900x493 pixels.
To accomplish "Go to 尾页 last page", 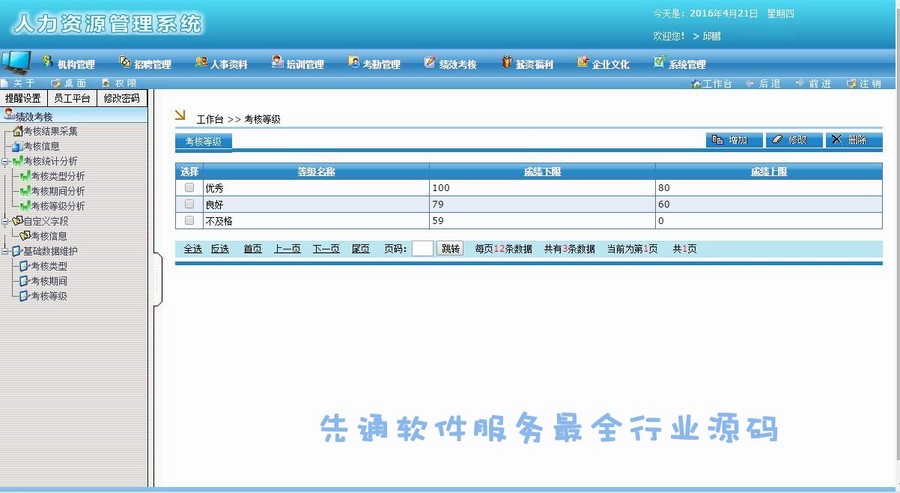I will click(360, 249).
